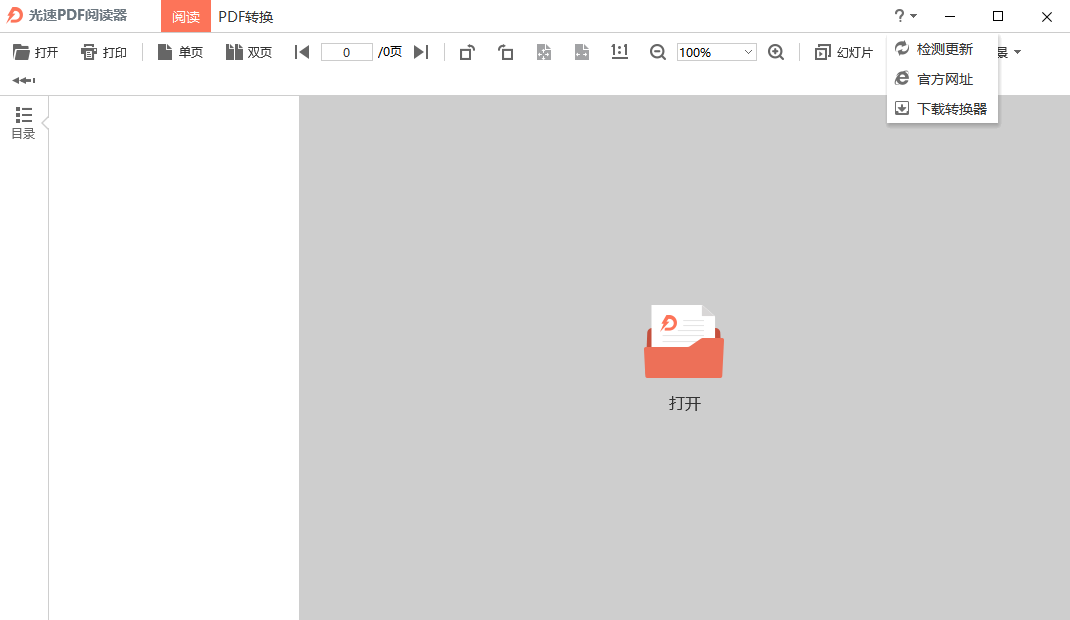The width and height of the screenshot is (1070, 620).
Task: Switch to the 阅读 tab
Action: pyautogui.click(x=186, y=16)
